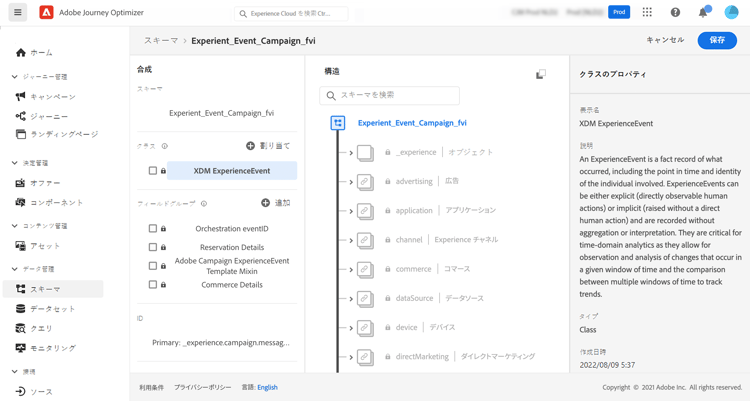Open the apps switcher grid

(x=647, y=13)
